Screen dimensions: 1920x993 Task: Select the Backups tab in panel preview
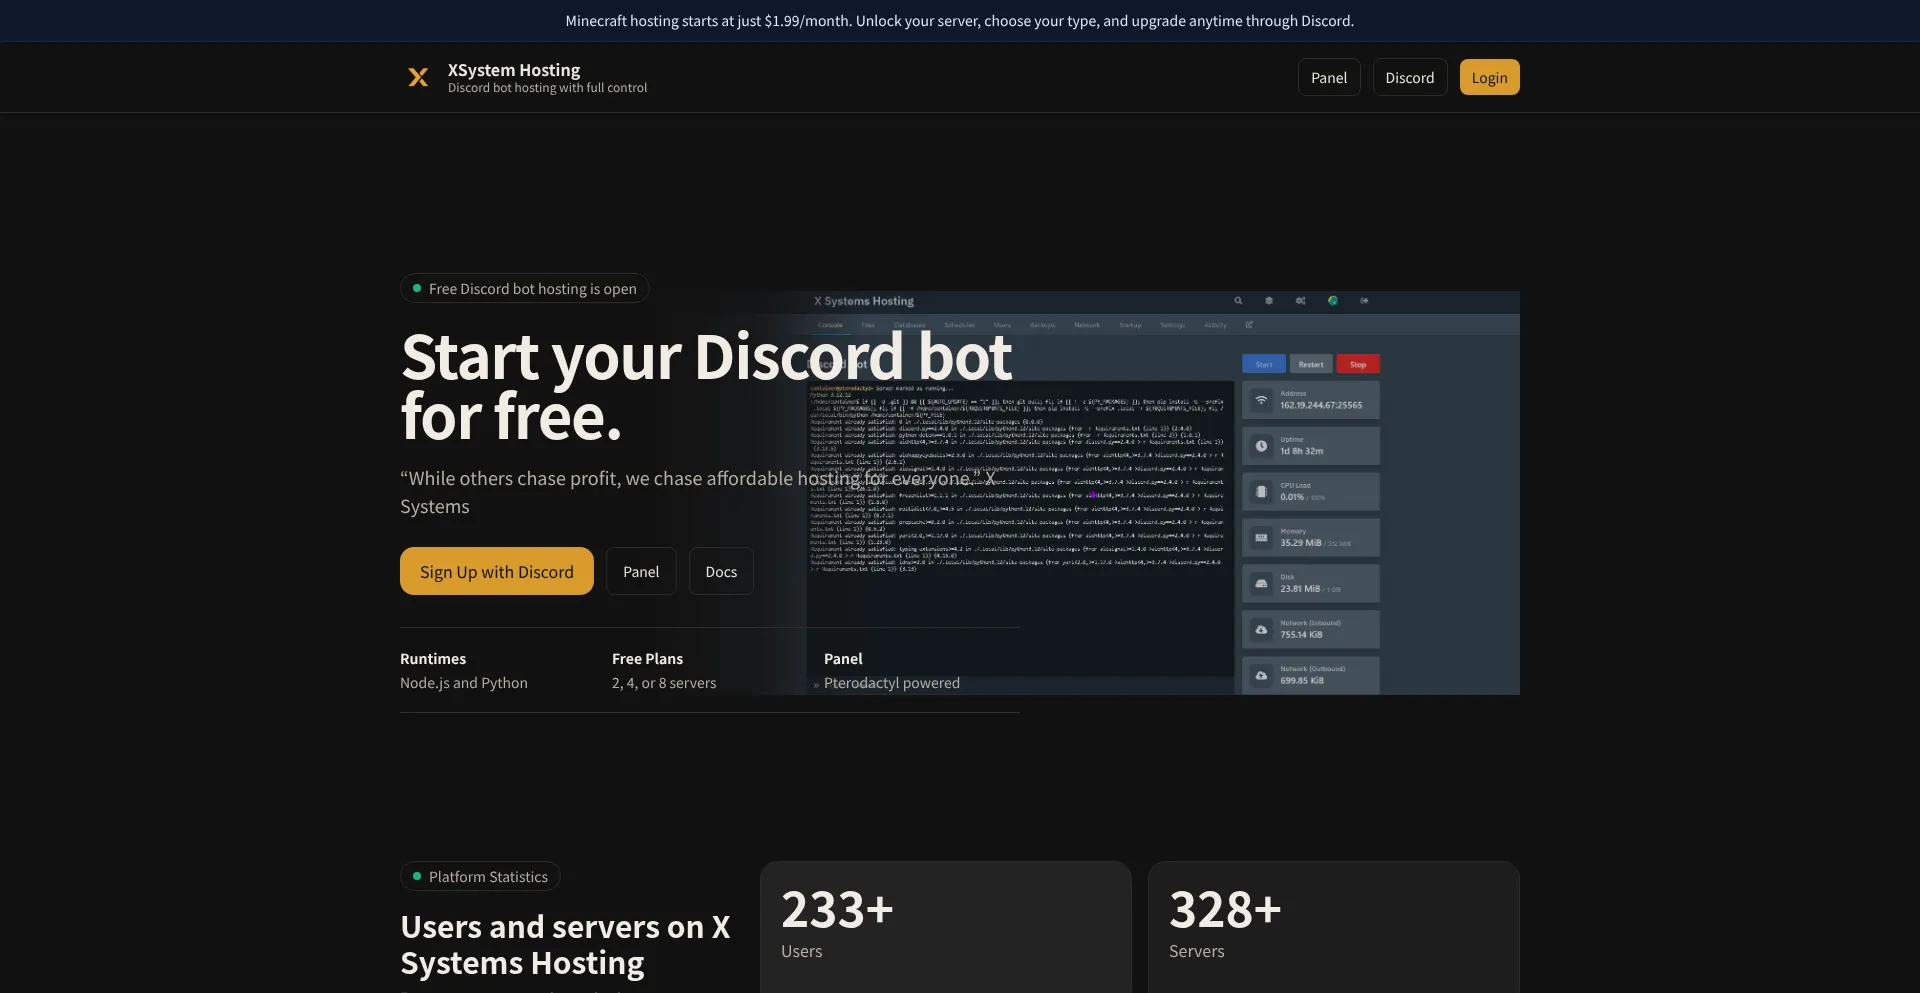click(x=1043, y=325)
